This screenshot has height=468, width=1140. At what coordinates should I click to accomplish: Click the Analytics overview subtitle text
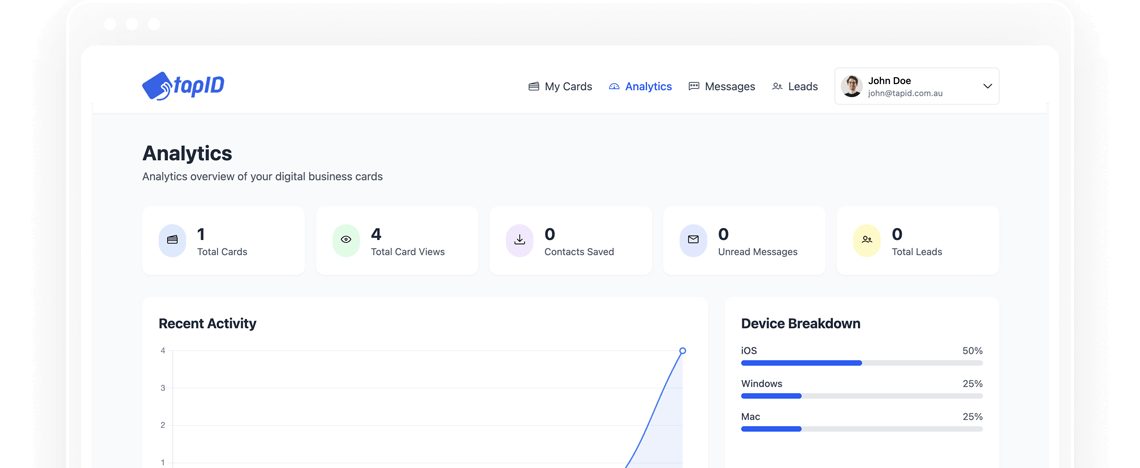(262, 177)
